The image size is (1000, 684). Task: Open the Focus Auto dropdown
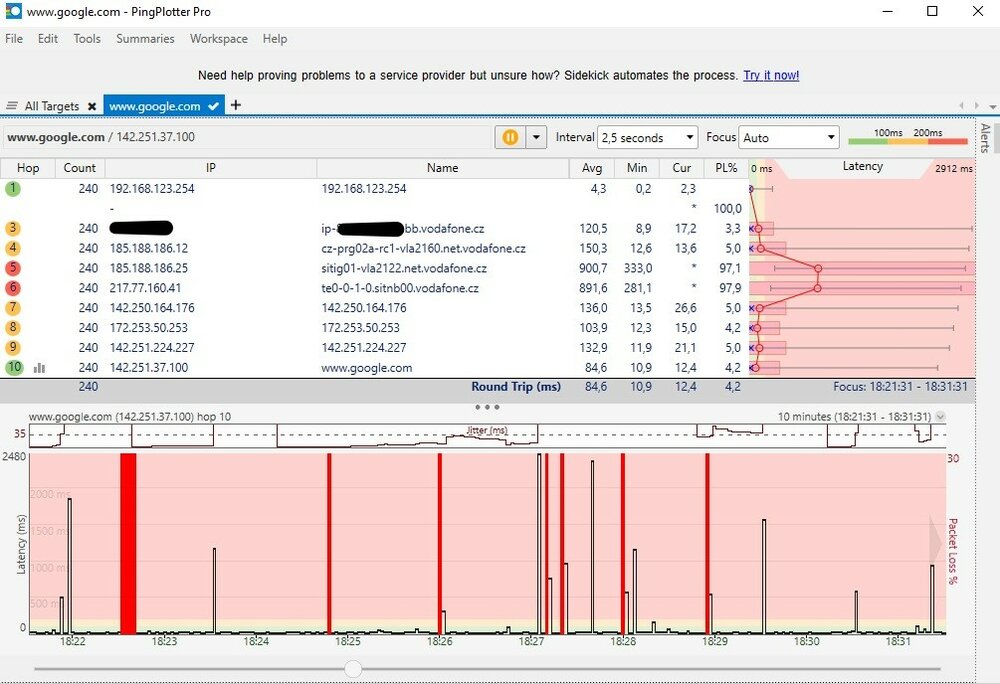pyautogui.click(x=788, y=138)
